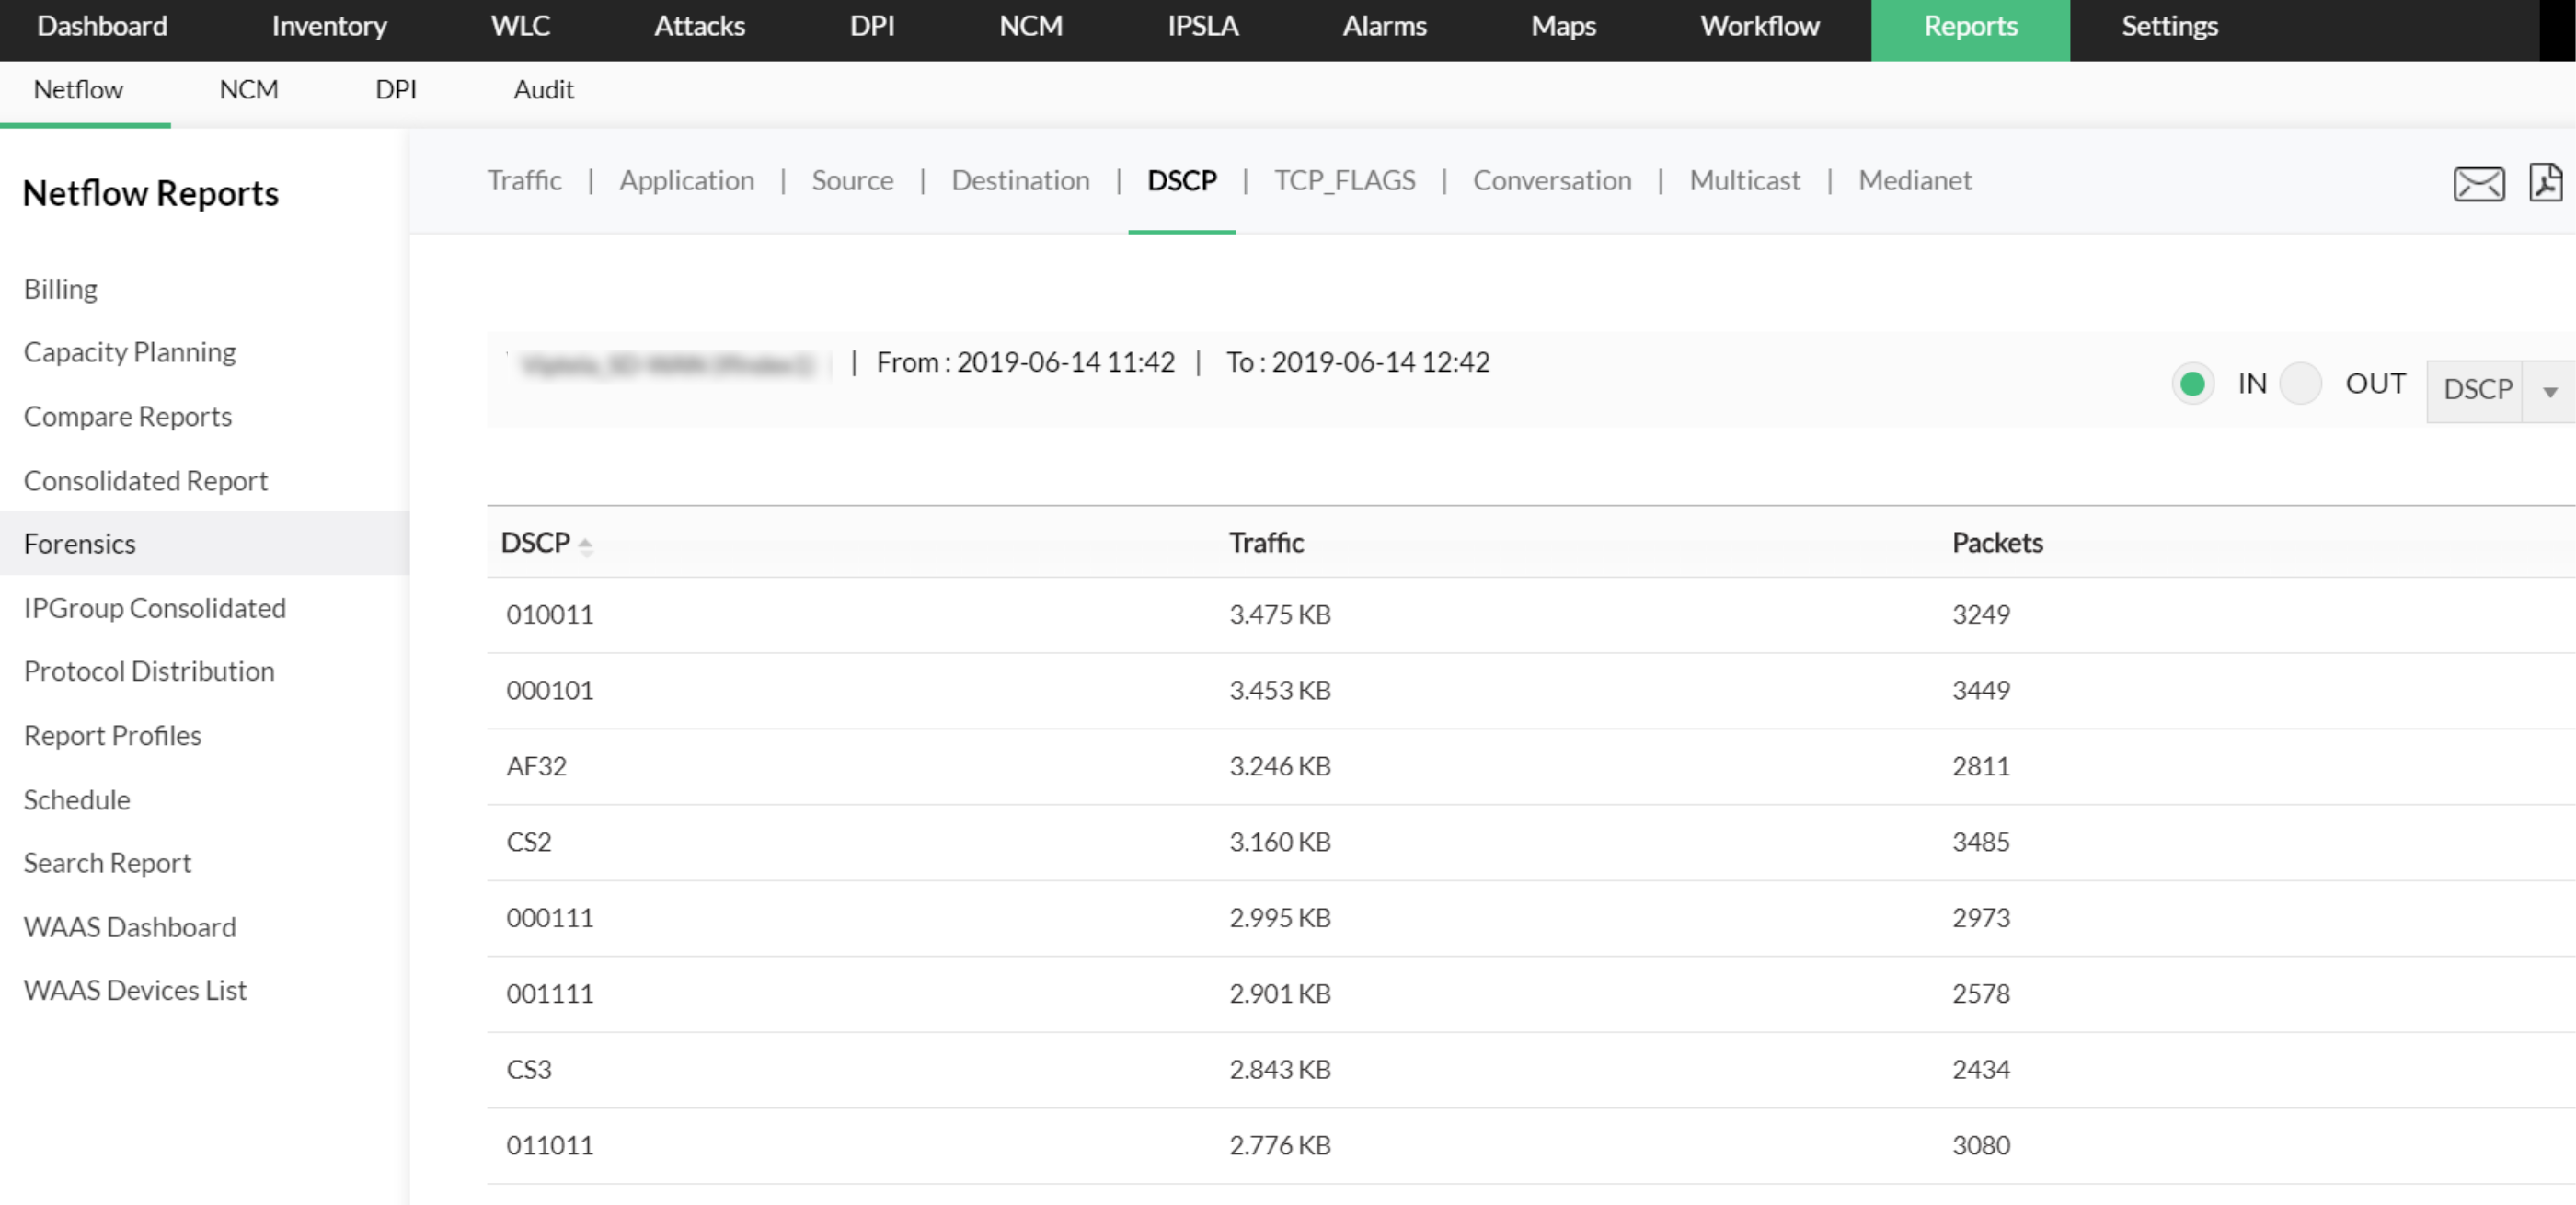Select the IN radio button
Image resolution: width=2576 pixels, height=1205 pixels.
(2192, 384)
